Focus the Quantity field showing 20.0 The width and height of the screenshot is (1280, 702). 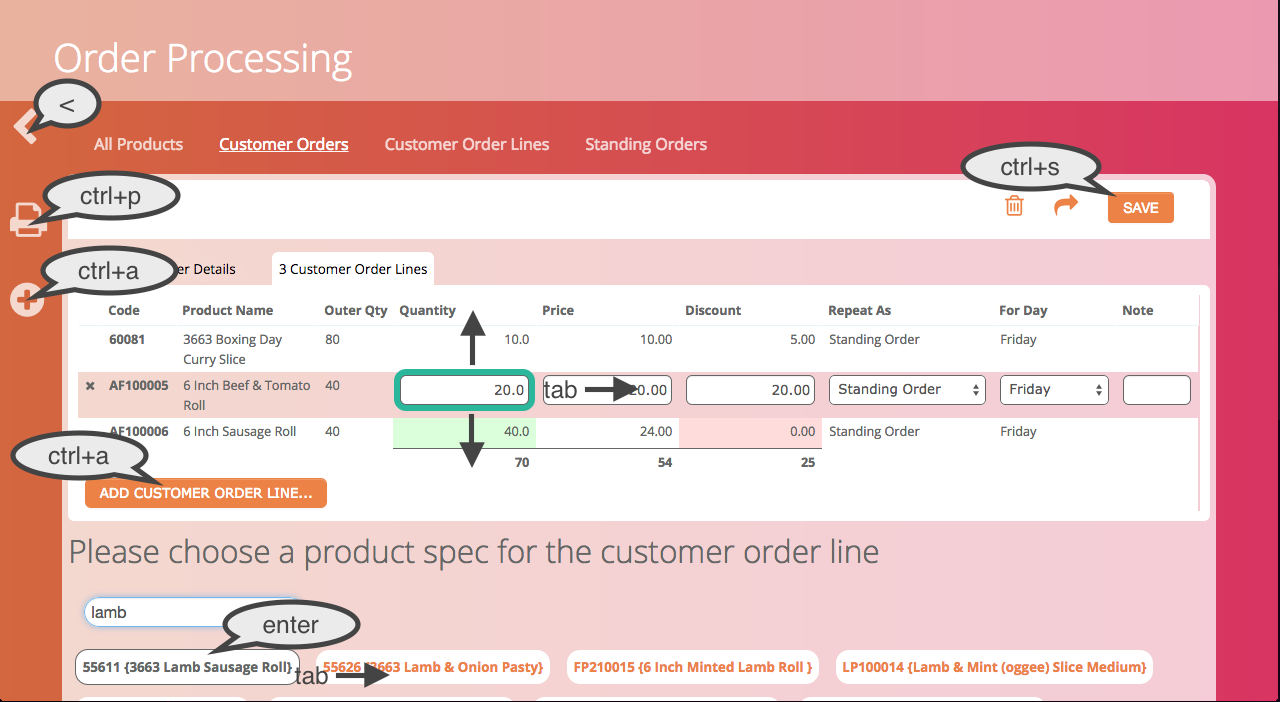[464, 390]
